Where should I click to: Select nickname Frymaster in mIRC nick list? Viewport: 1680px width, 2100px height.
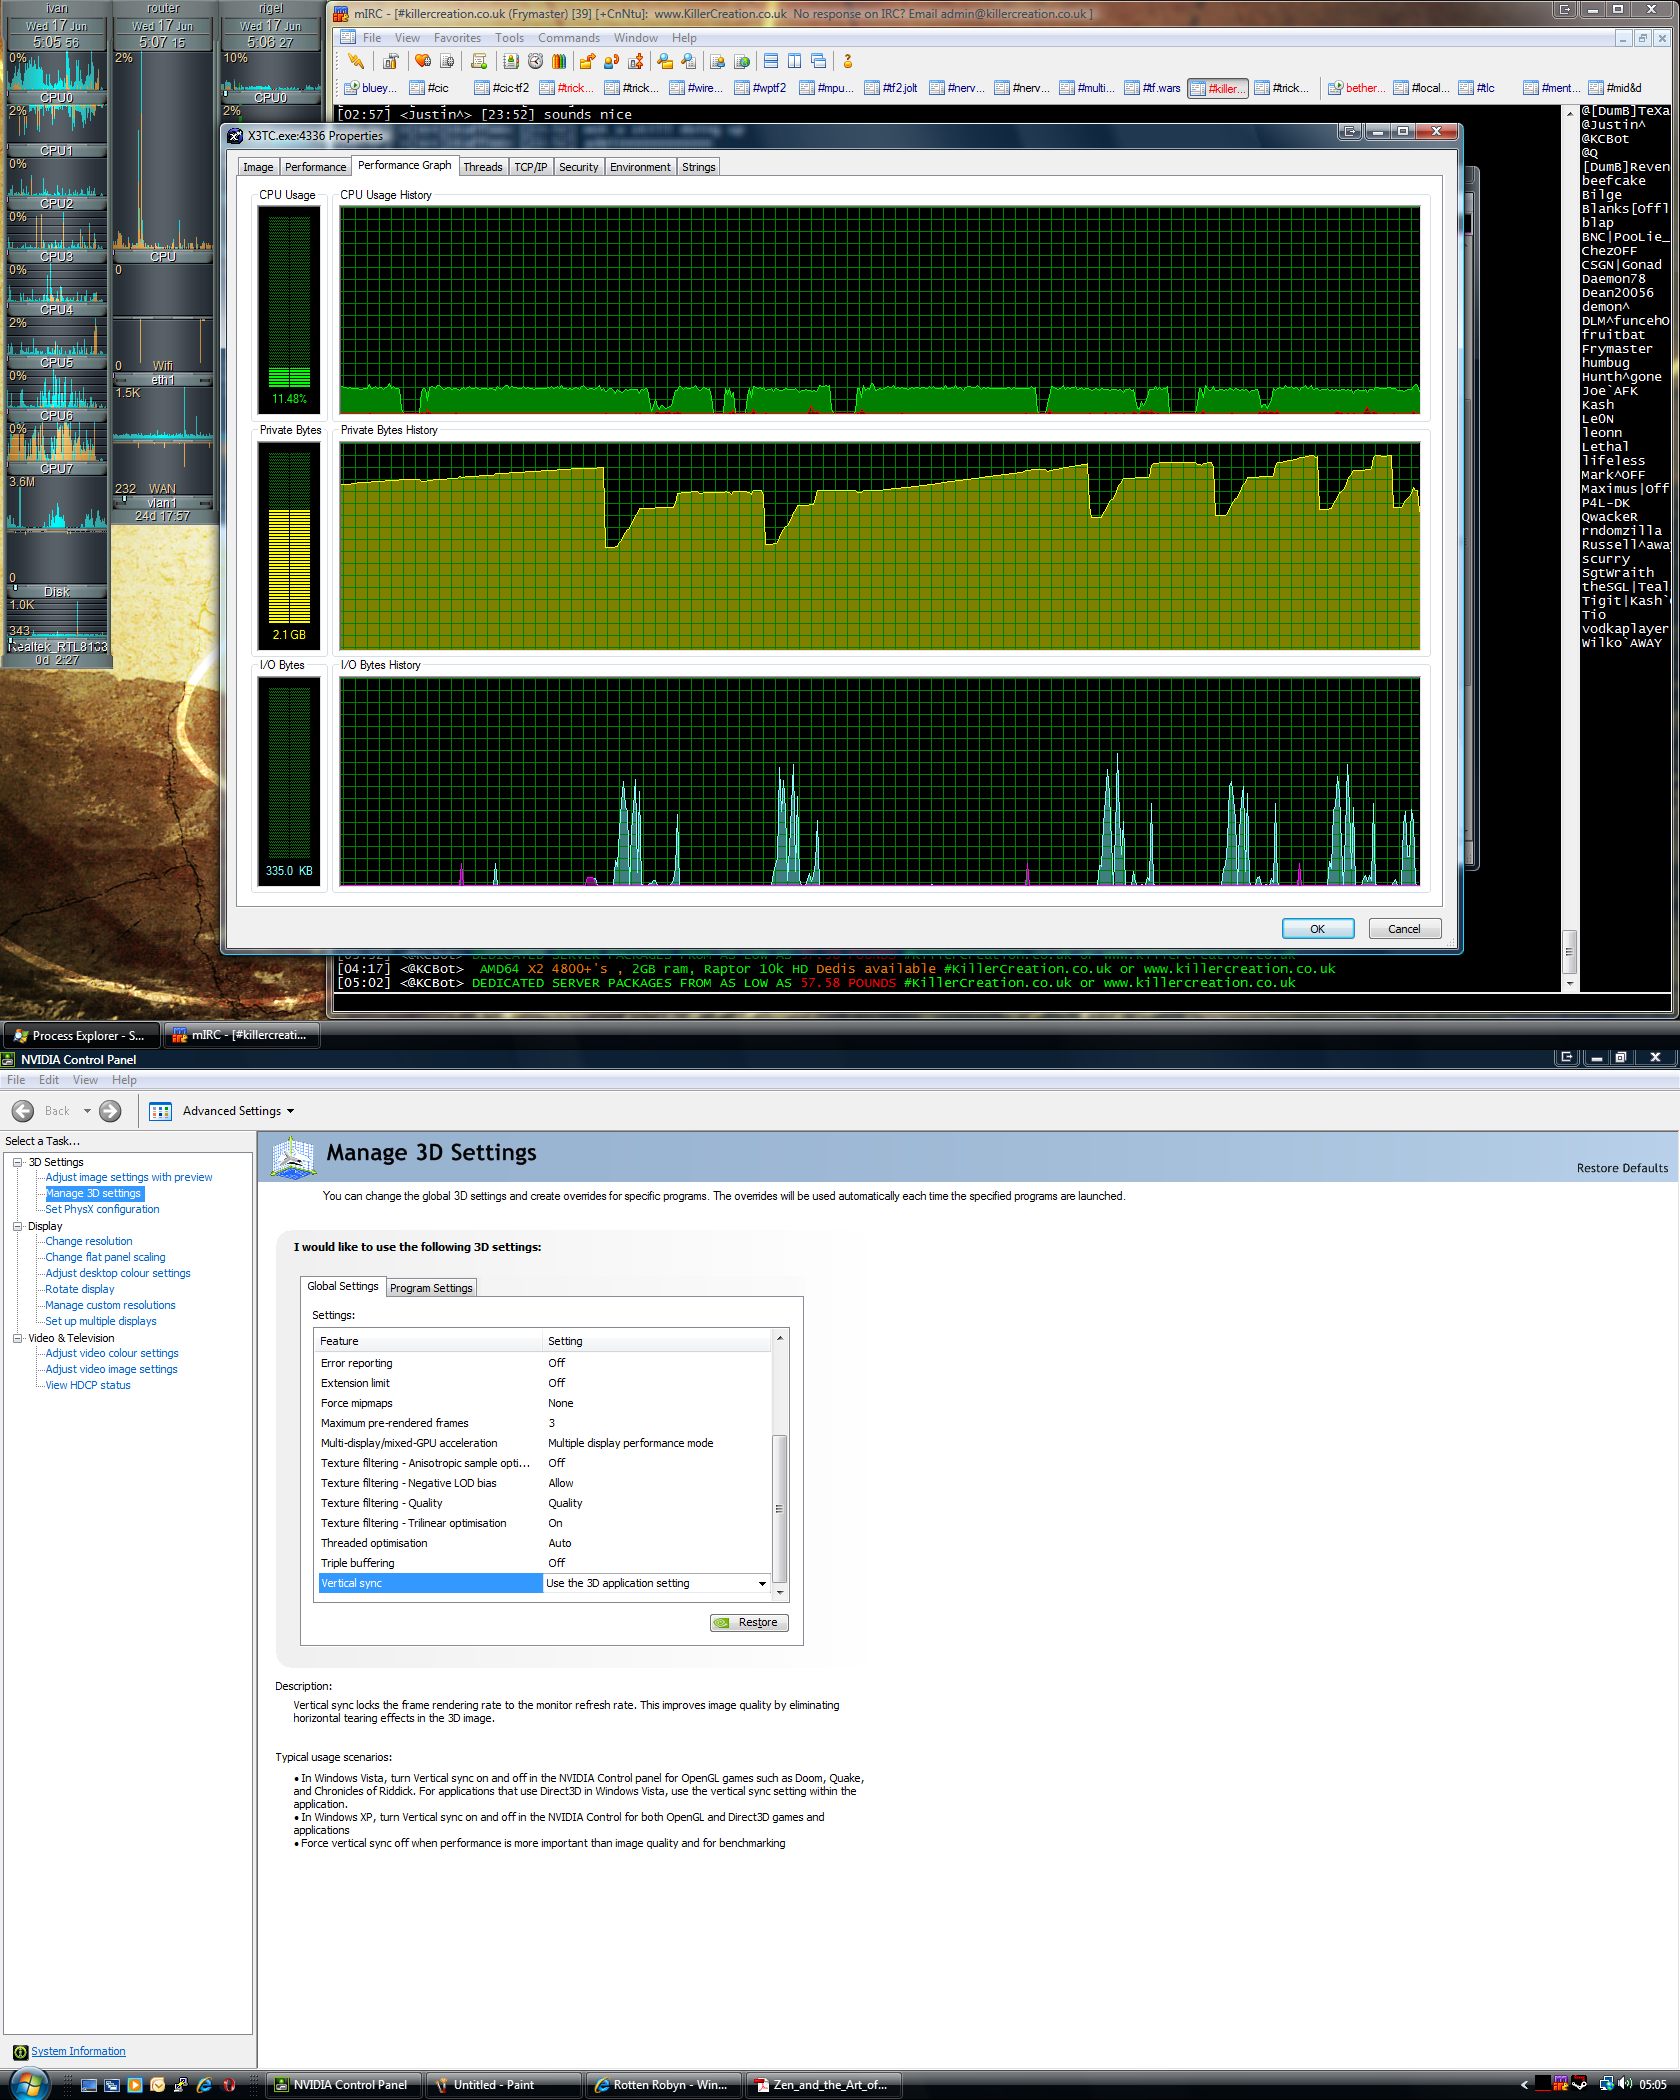click(1616, 349)
